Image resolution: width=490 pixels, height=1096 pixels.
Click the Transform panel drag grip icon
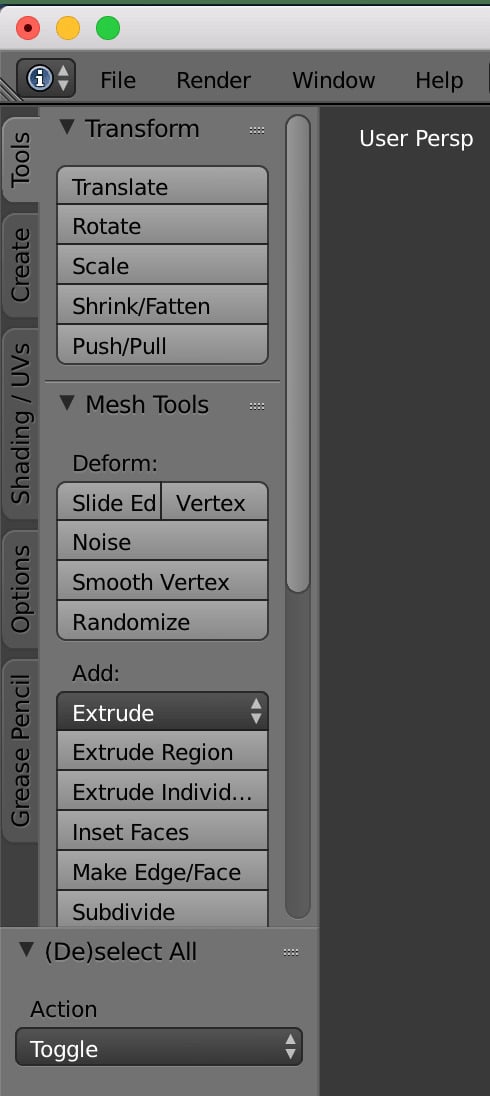click(x=257, y=130)
